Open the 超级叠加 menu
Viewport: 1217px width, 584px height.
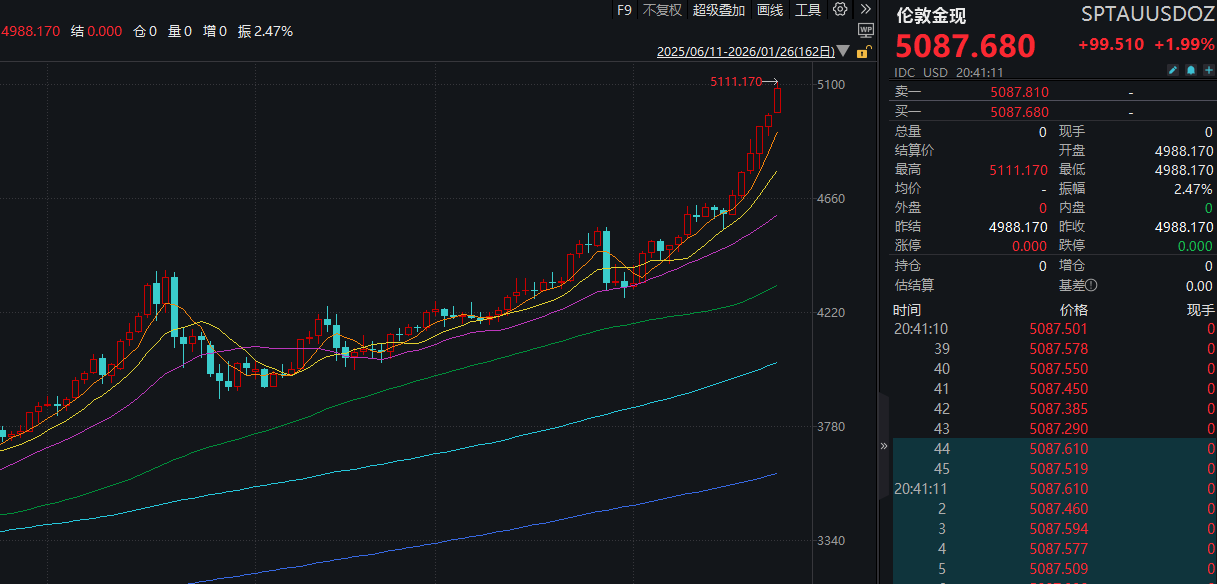click(x=719, y=10)
